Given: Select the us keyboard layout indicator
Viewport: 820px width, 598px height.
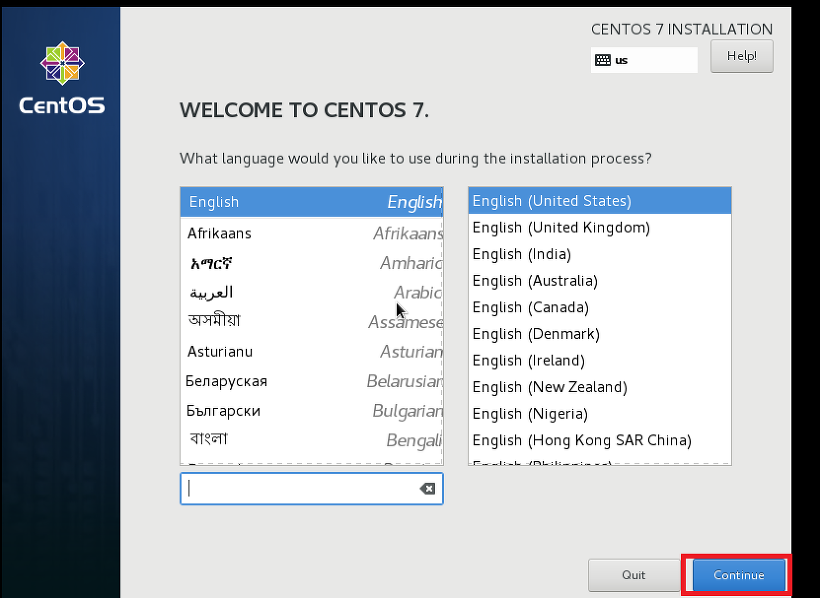Looking at the screenshot, I should click(x=644, y=60).
